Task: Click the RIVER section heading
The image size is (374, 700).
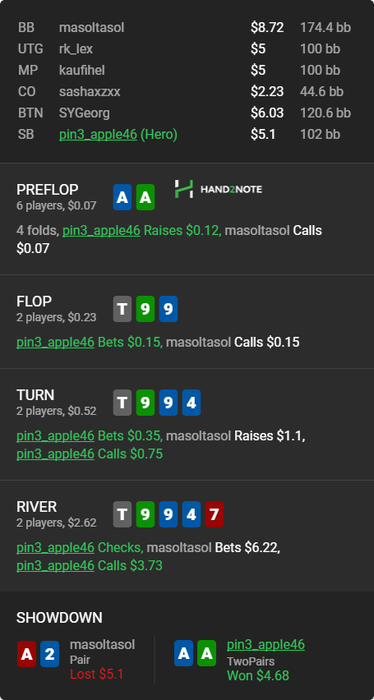Action: pyautogui.click(x=37, y=507)
